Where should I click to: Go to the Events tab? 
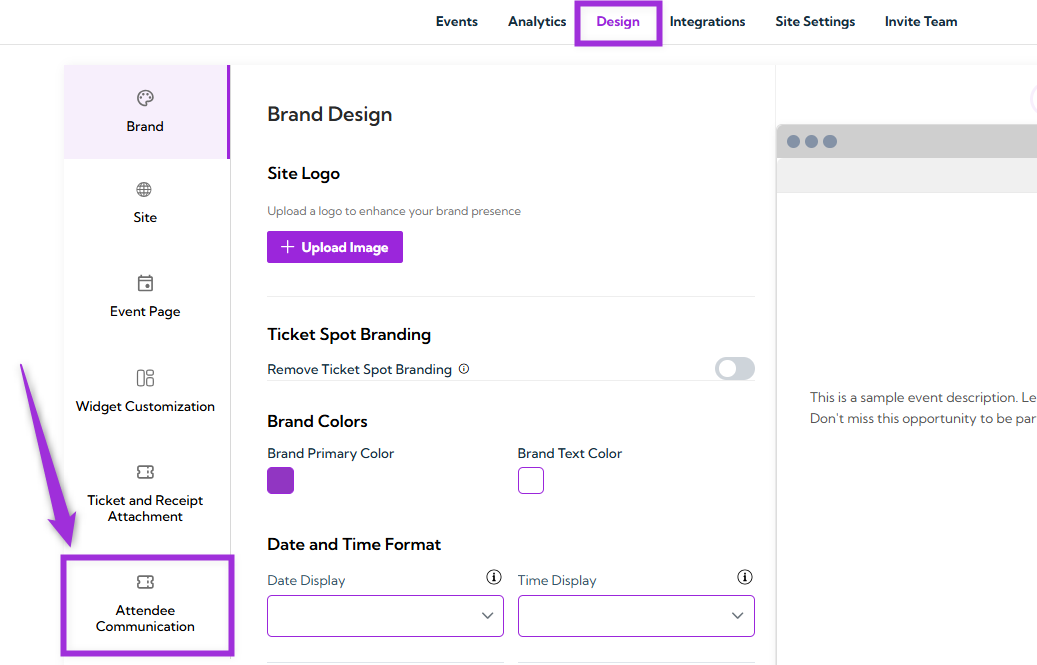click(457, 22)
